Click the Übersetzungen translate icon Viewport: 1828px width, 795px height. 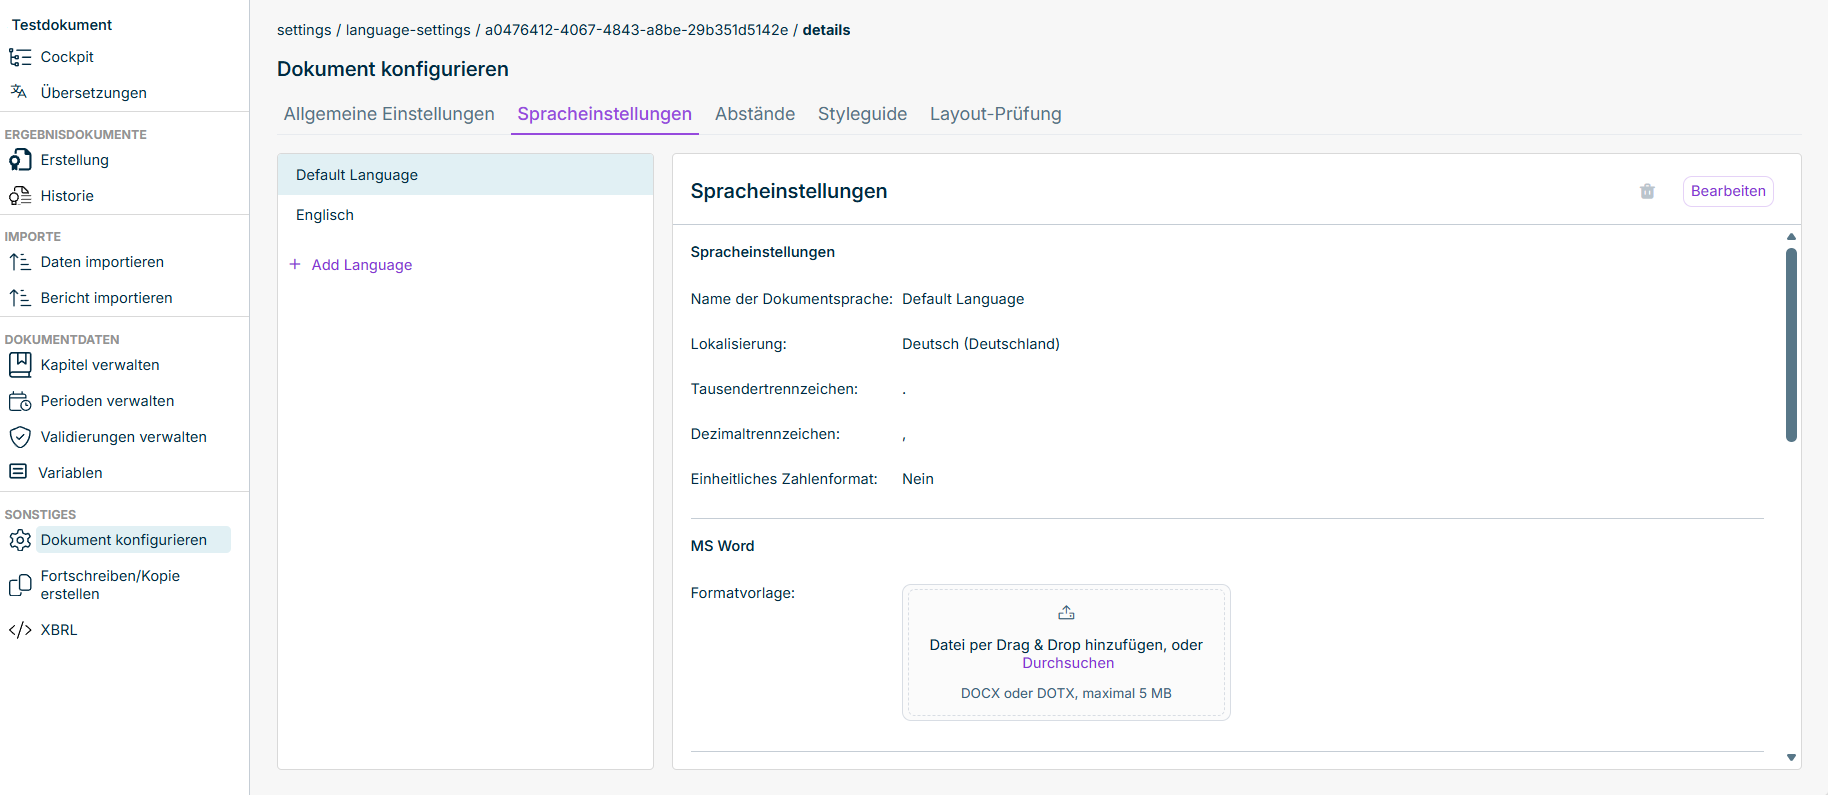(x=19, y=92)
